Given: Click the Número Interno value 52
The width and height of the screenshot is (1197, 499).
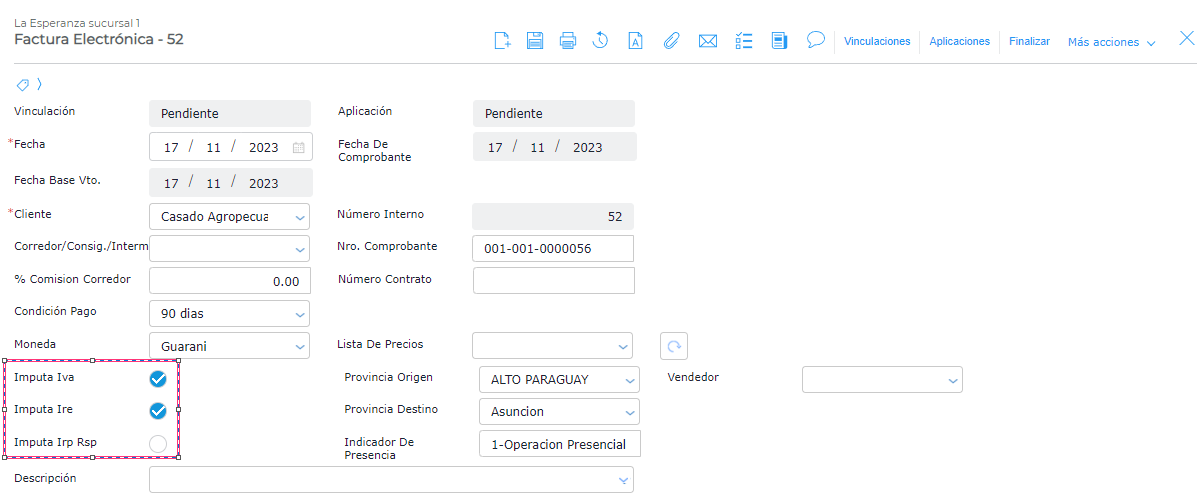Looking at the screenshot, I should pyautogui.click(x=553, y=217).
